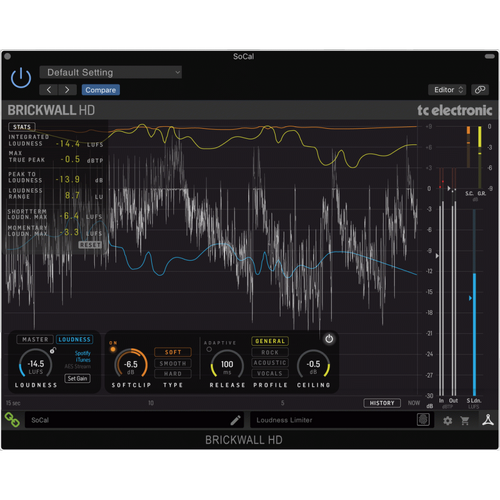Open the Default Setting preset dropdown
The width and height of the screenshot is (500, 500).
111,72
